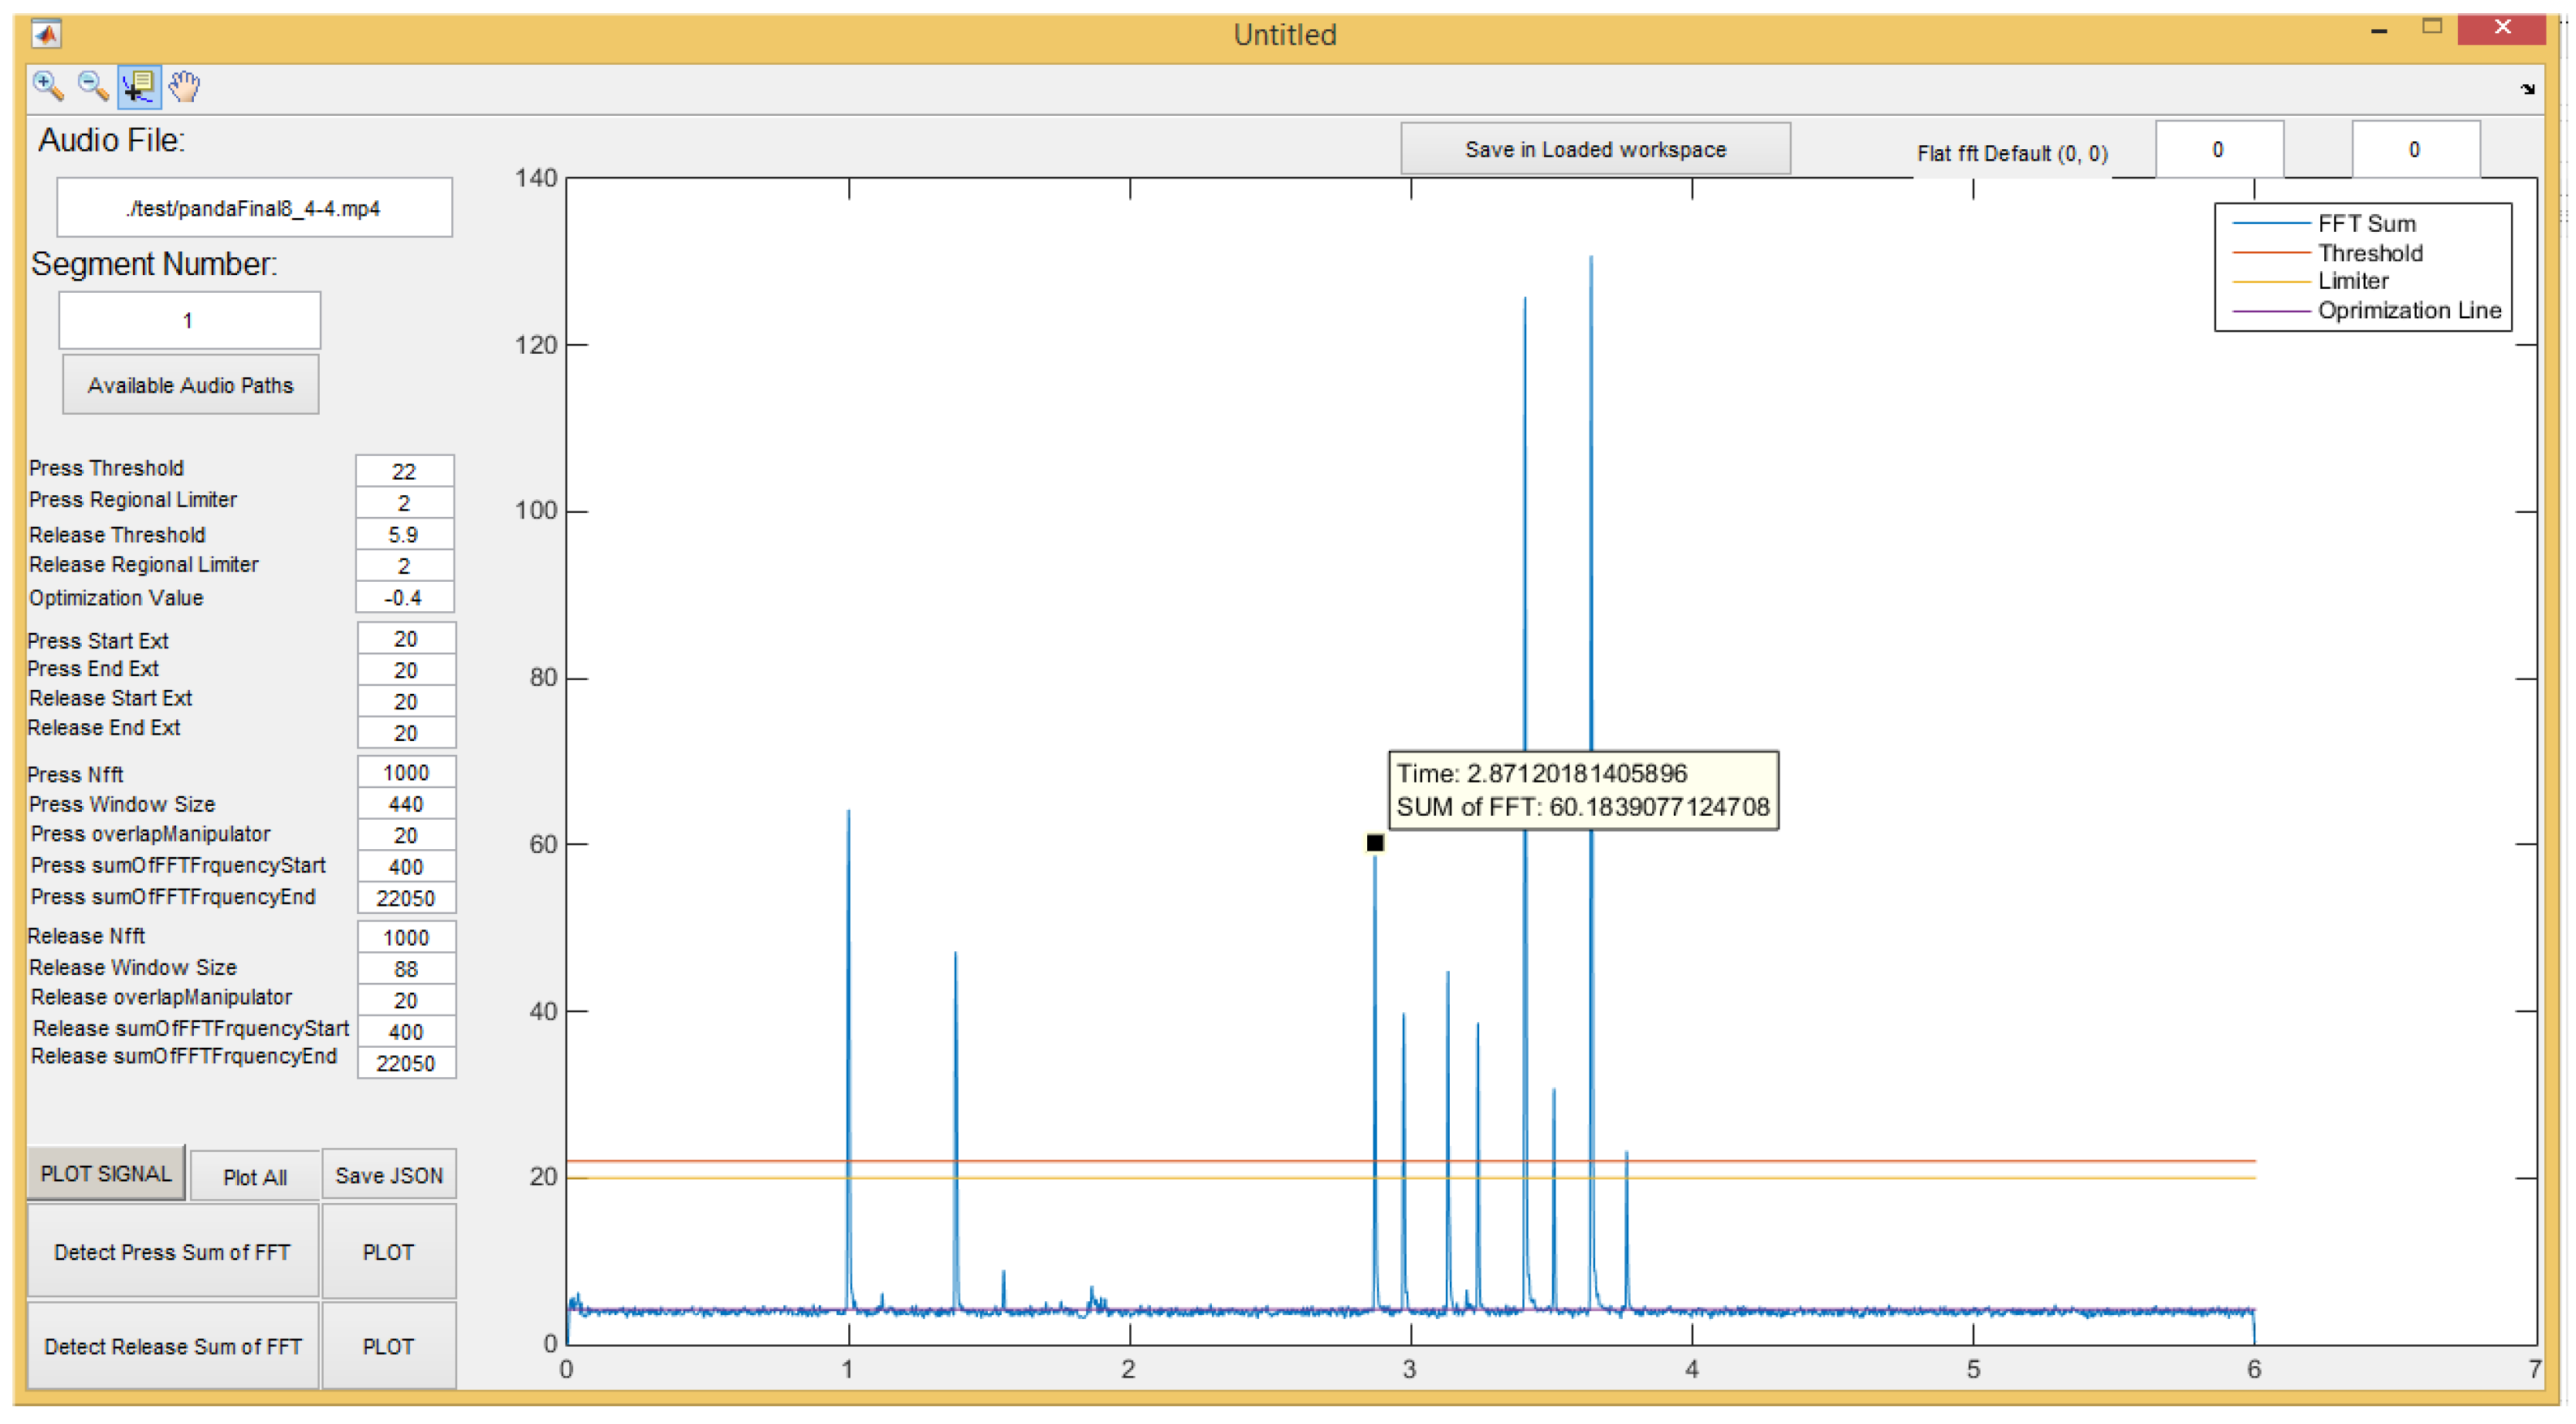Run Detect Release Sum of FFT

172,1346
